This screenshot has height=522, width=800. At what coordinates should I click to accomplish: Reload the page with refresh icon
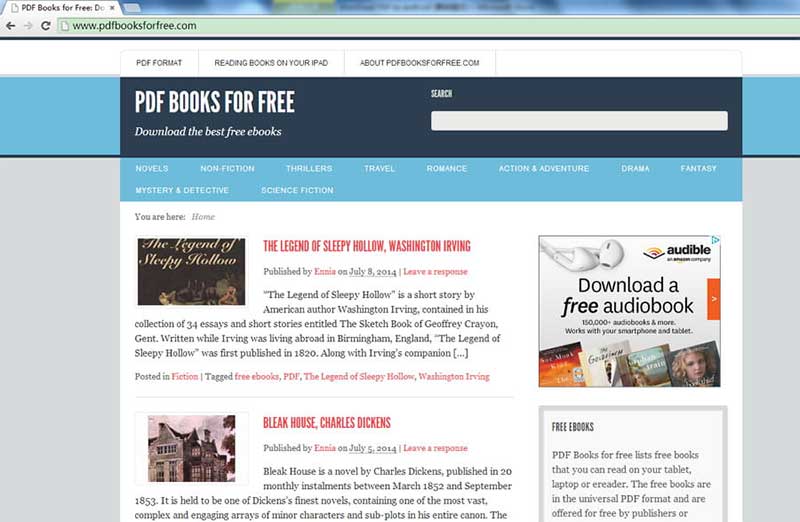tap(45, 26)
